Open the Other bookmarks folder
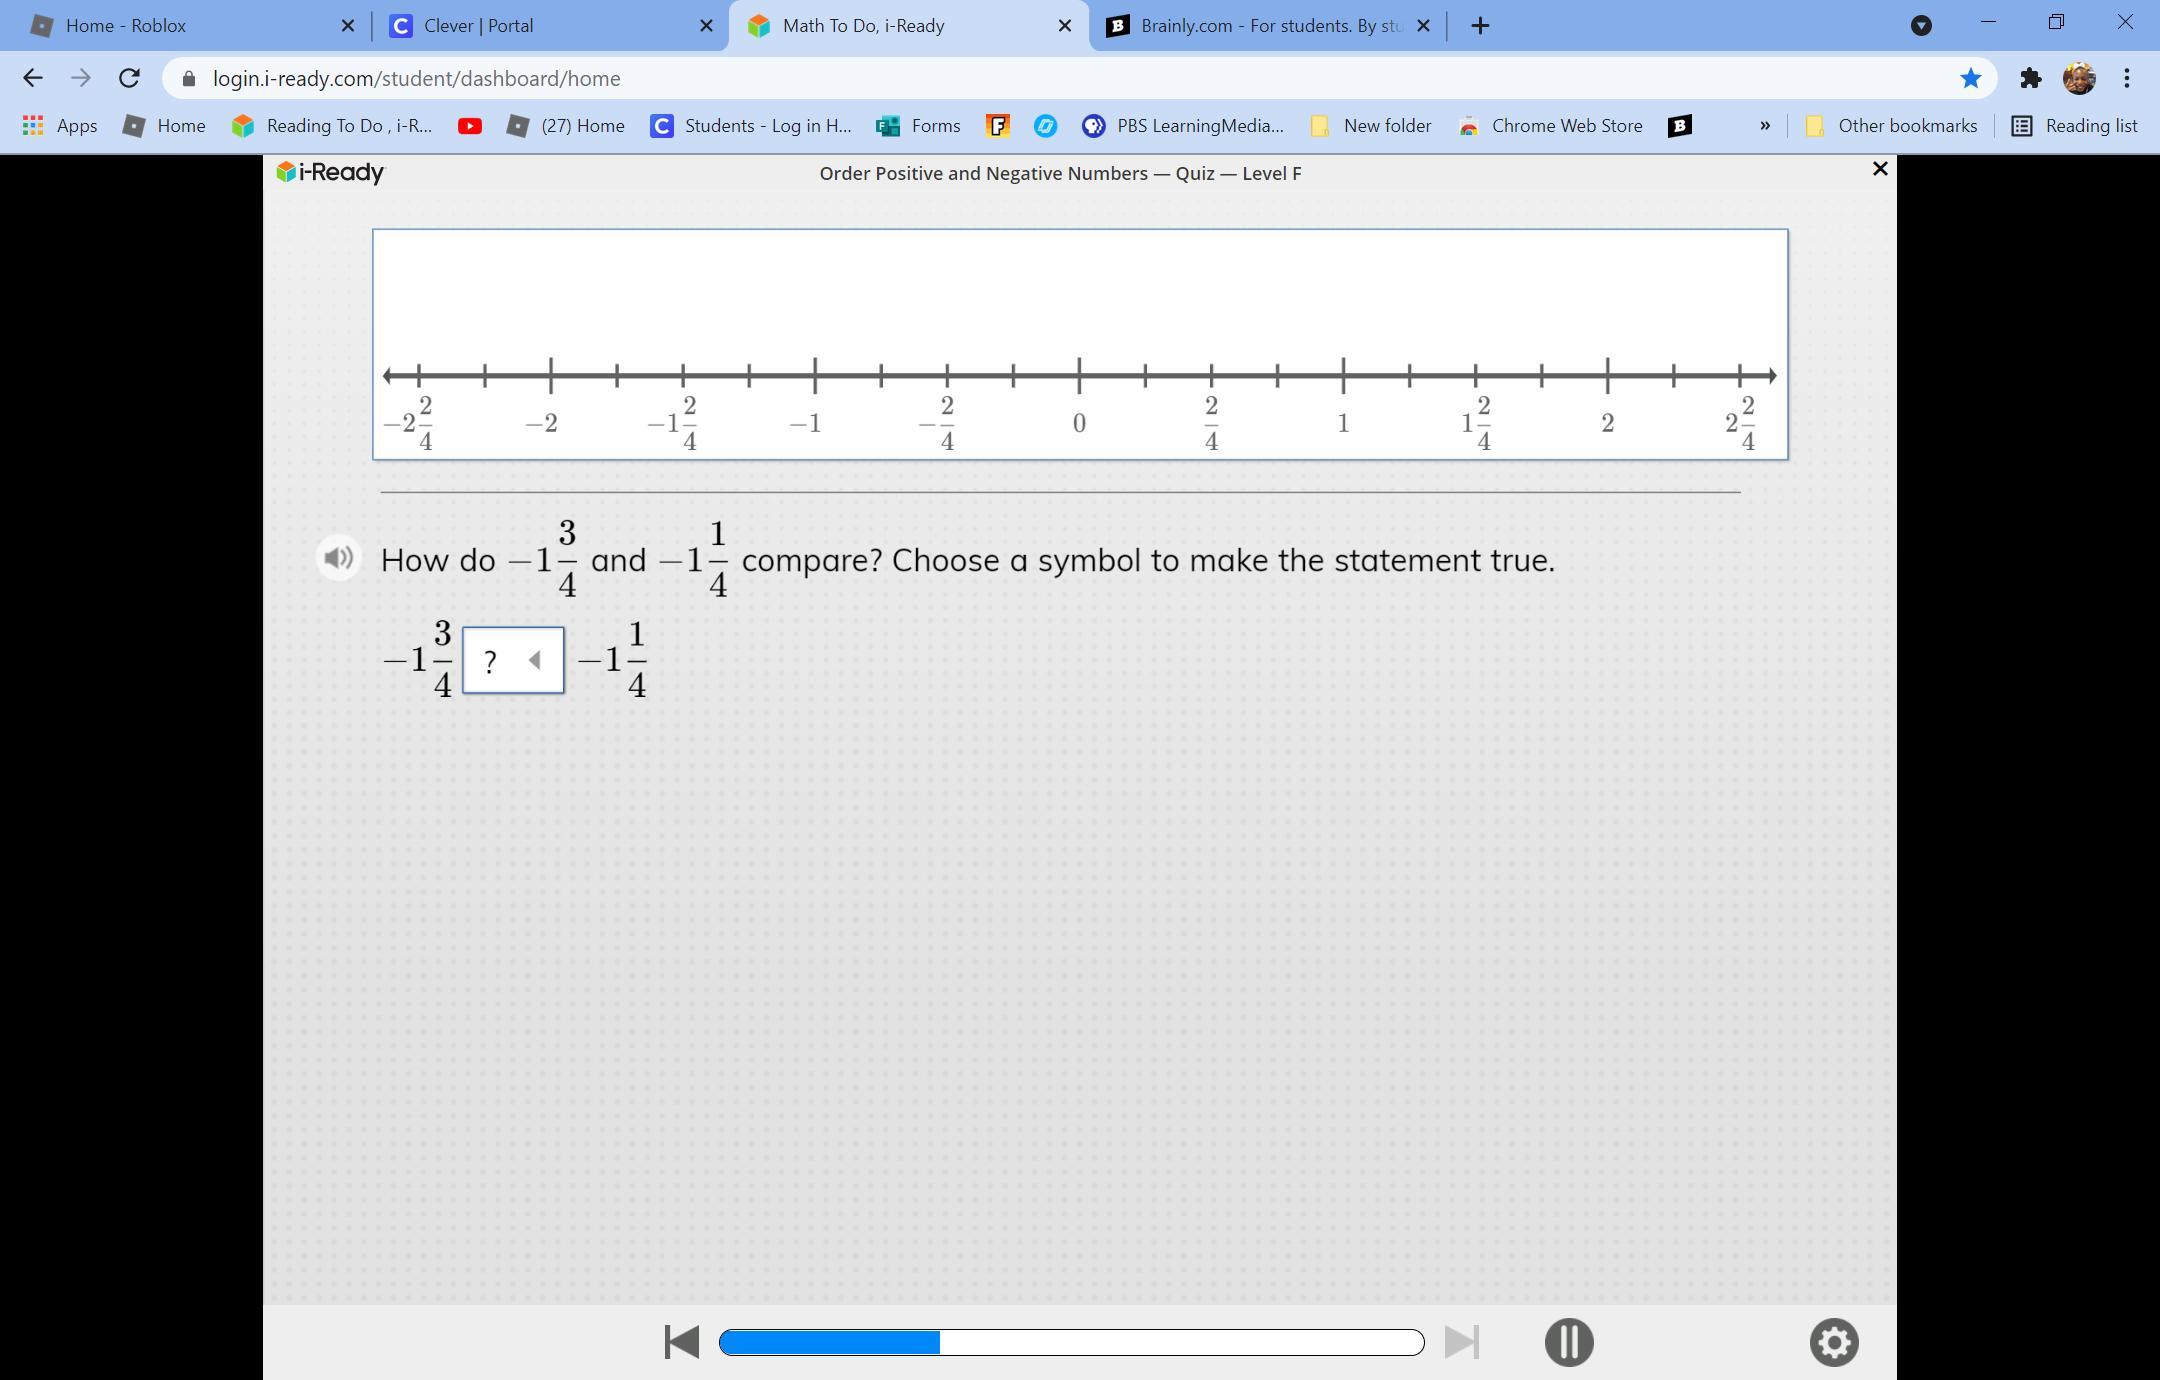This screenshot has width=2160, height=1380. click(1892, 126)
